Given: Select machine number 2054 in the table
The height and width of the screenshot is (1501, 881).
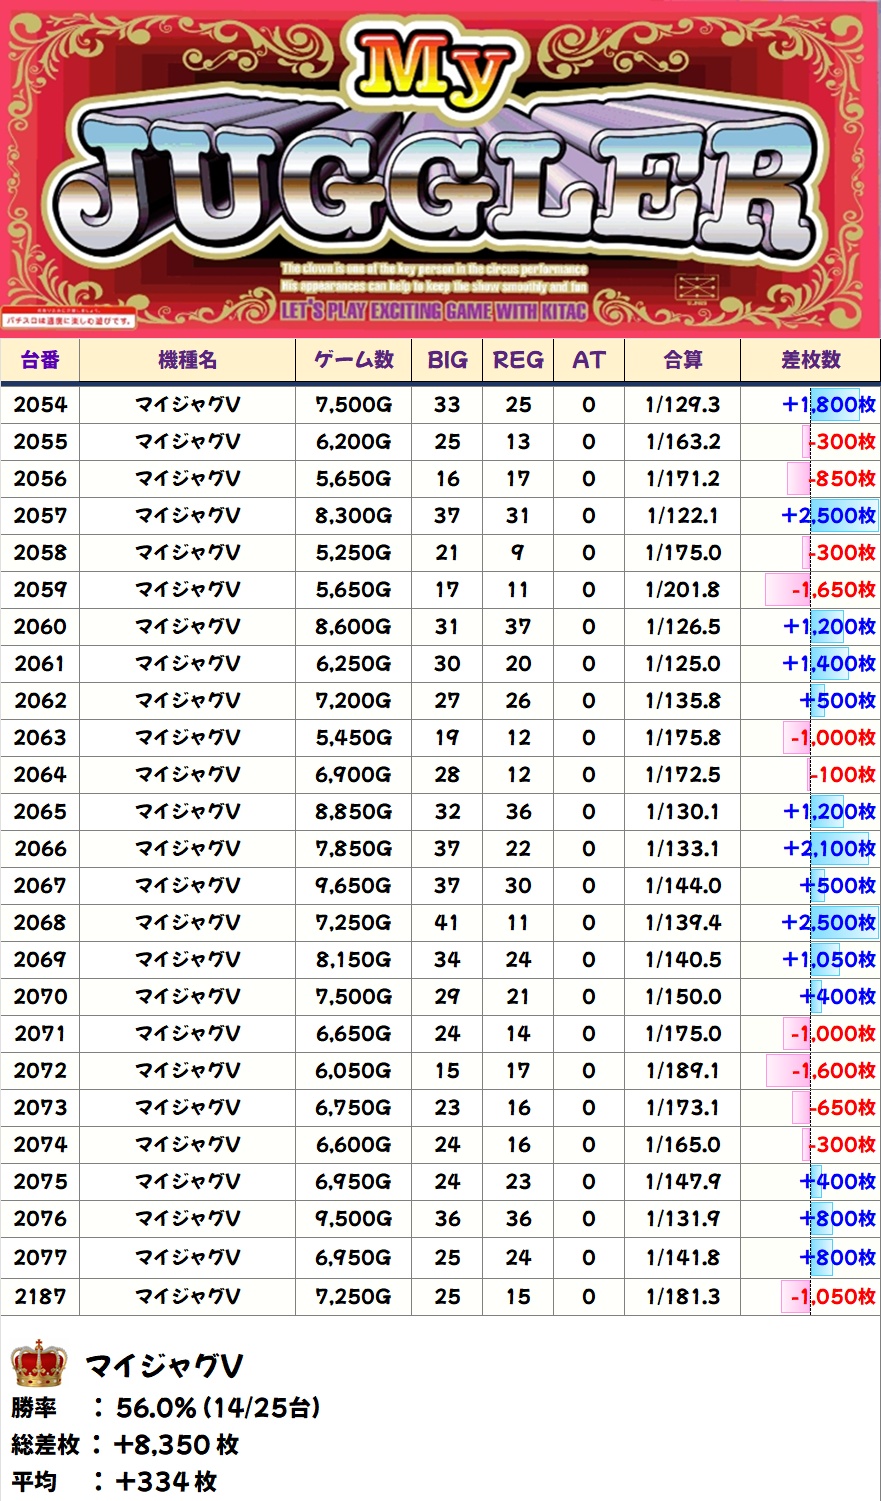Looking at the screenshot, I should pos(40,405).
